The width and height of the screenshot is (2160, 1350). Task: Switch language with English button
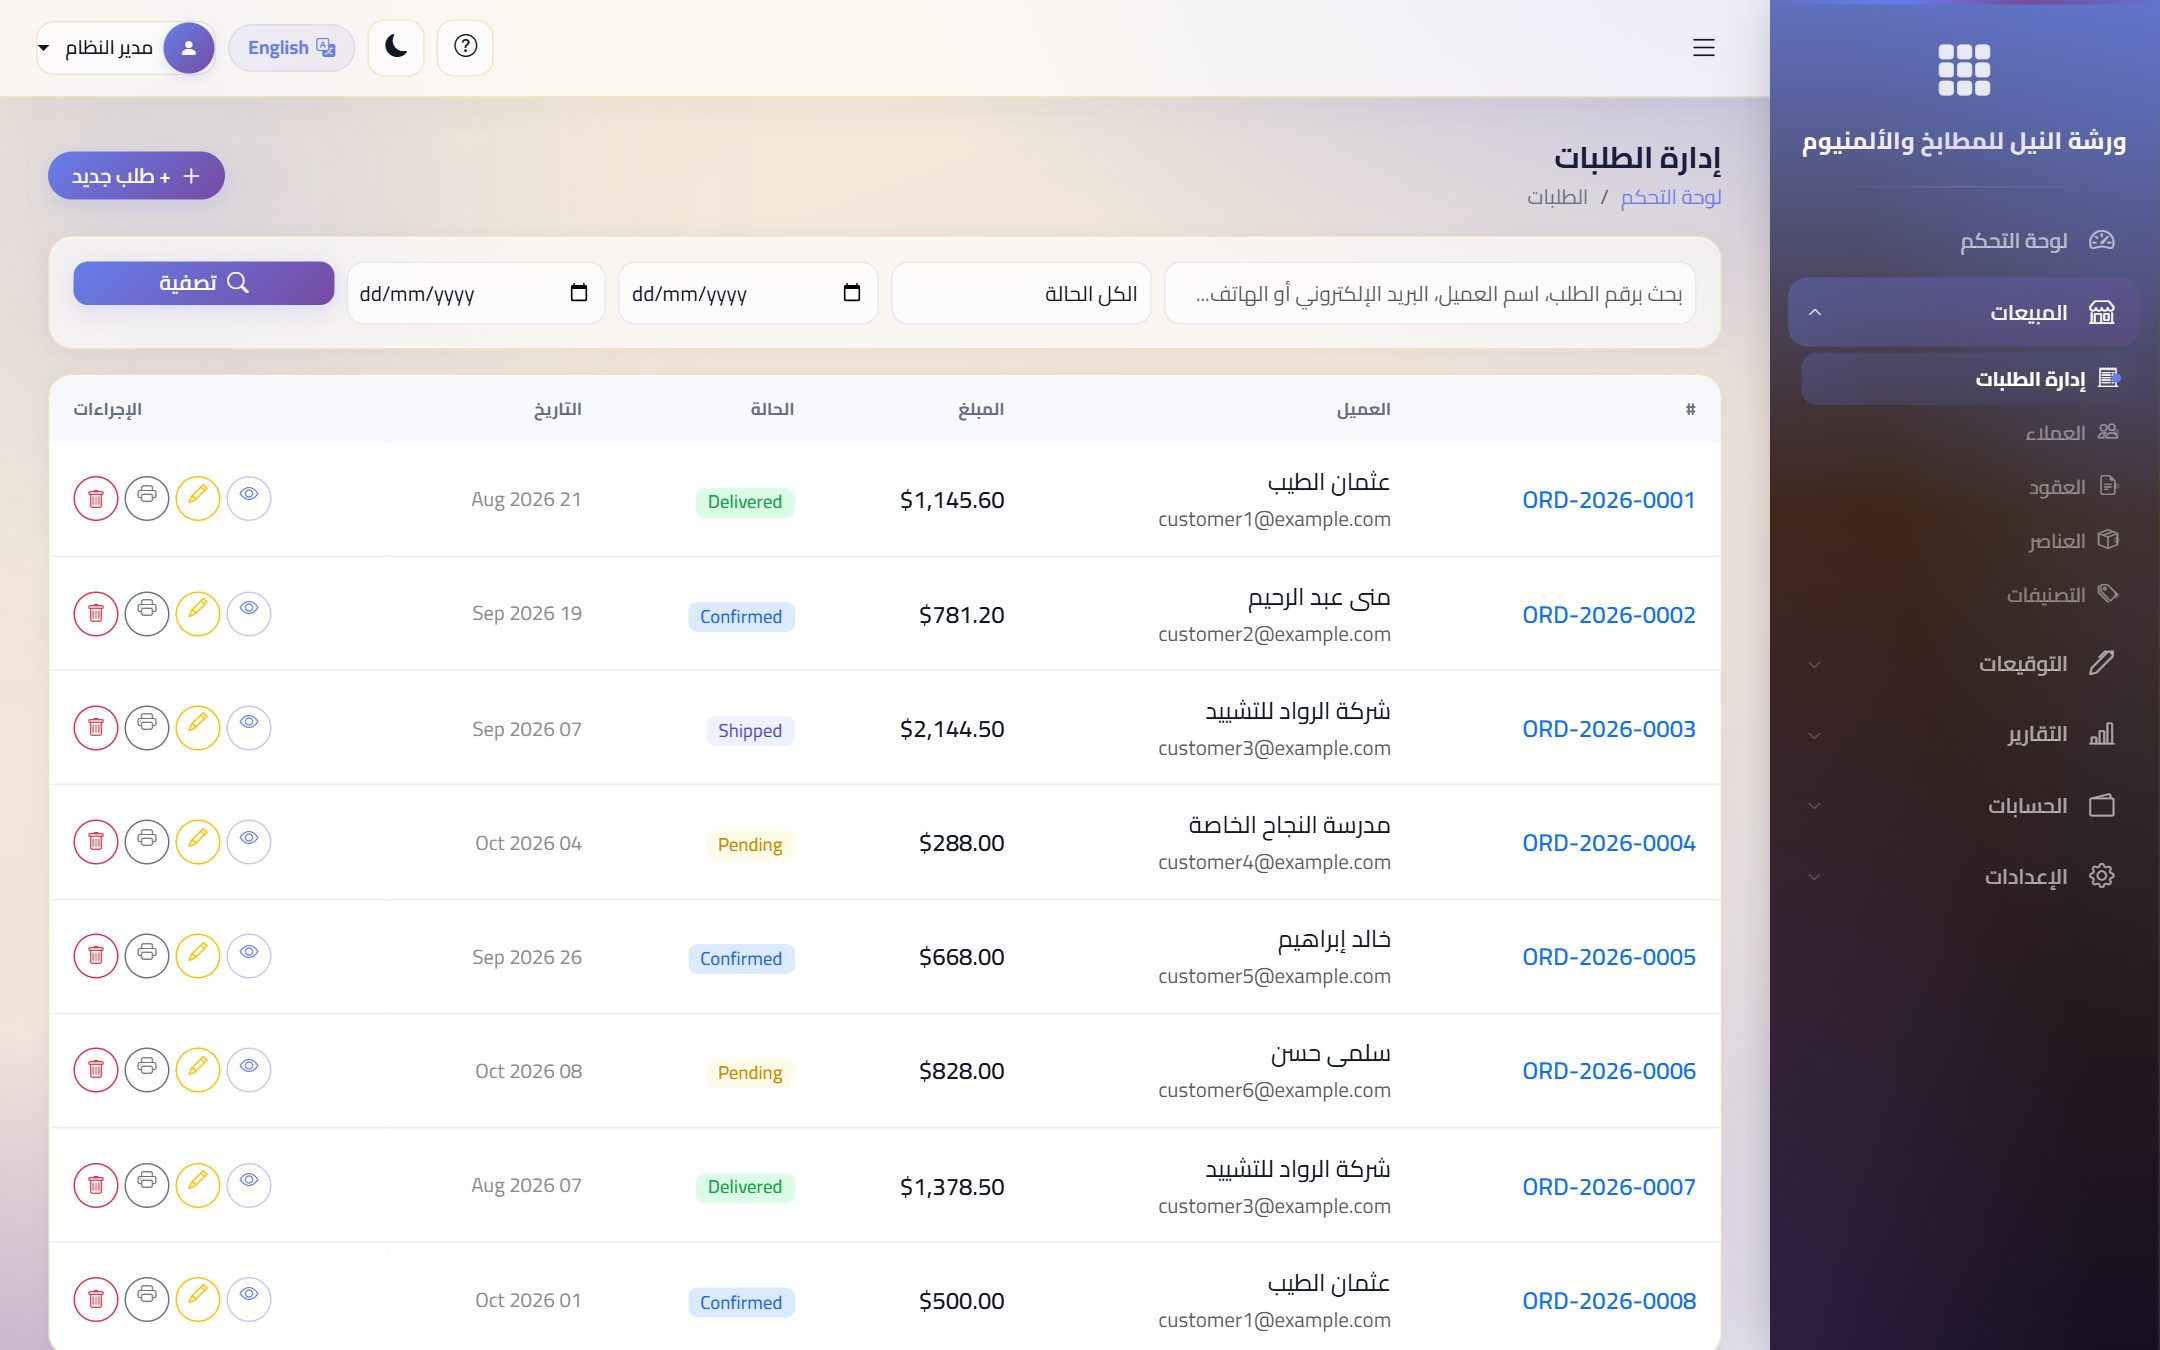[x=291, y=47]
